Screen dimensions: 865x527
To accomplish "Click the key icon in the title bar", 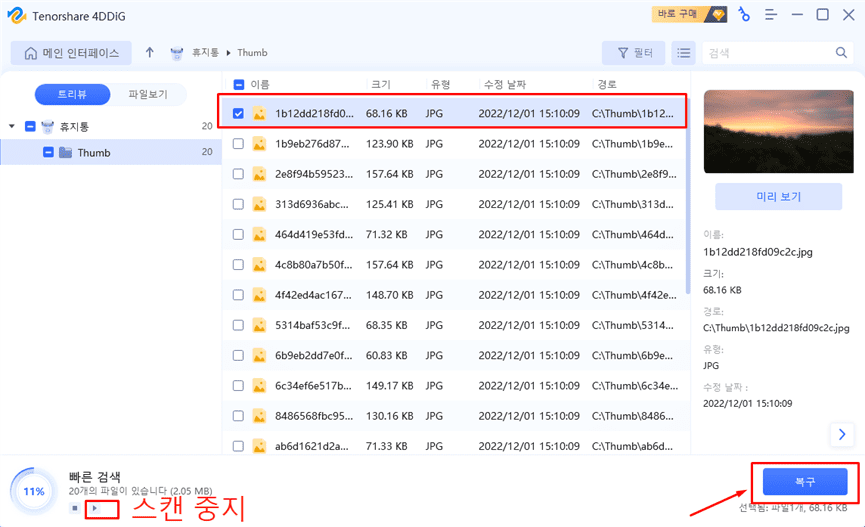I will [744, 14].
